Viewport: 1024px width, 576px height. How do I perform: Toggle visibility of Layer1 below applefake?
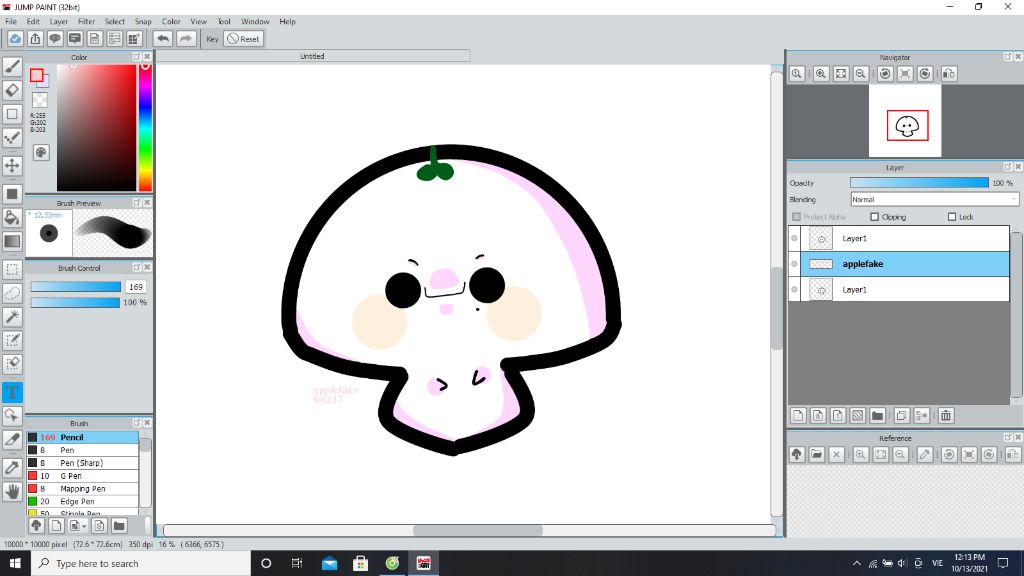tap(794, 289)
